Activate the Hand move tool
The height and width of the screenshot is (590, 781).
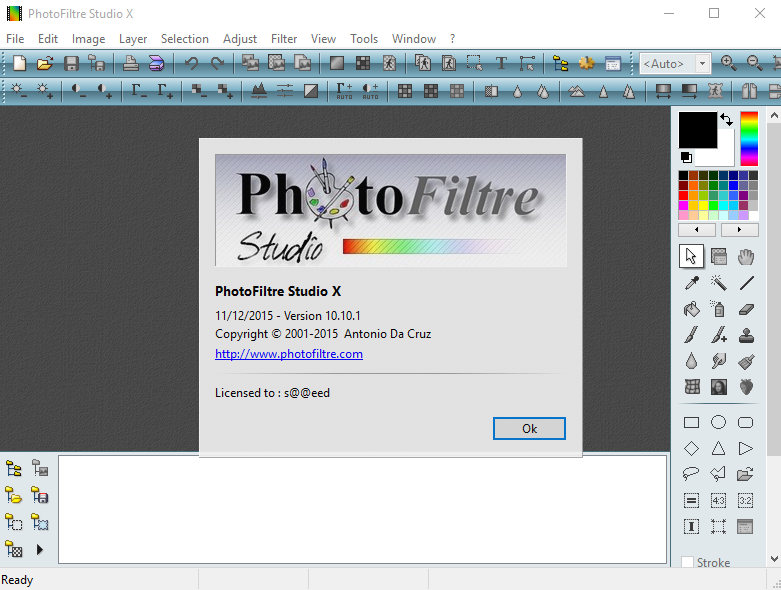pos(745,257)
